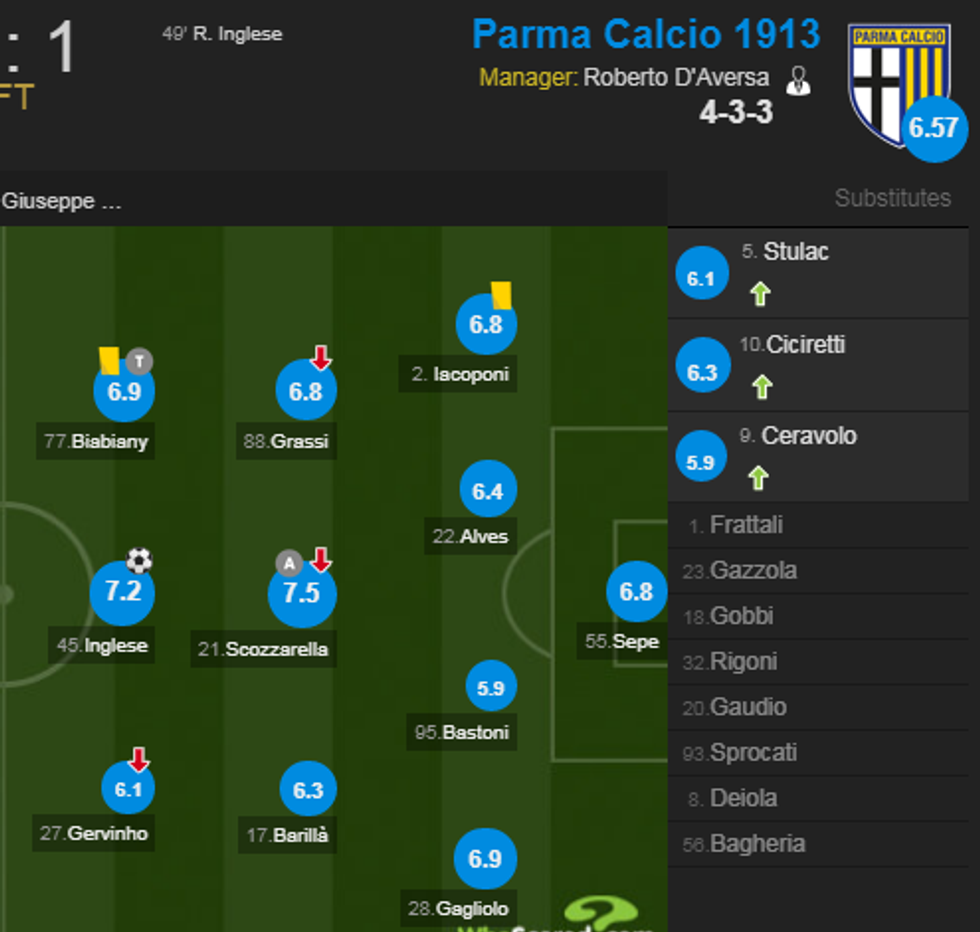Select goalkeeper Sepe's name label
Screen dimensions: 980x932
624,641
